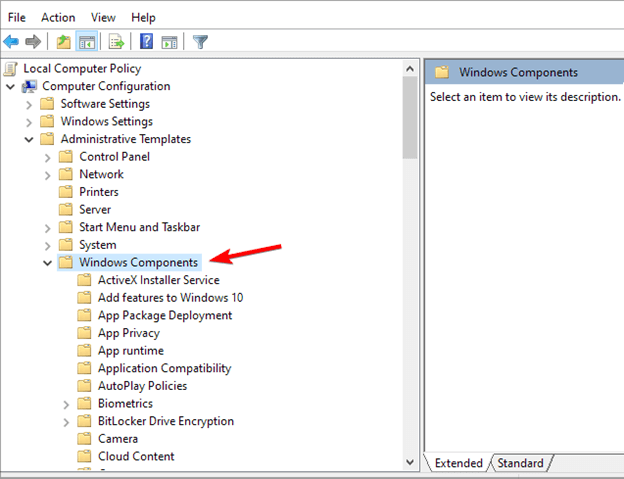
Task: Collapse the Administrative Templates node
Action: click(x=29, y=139)
